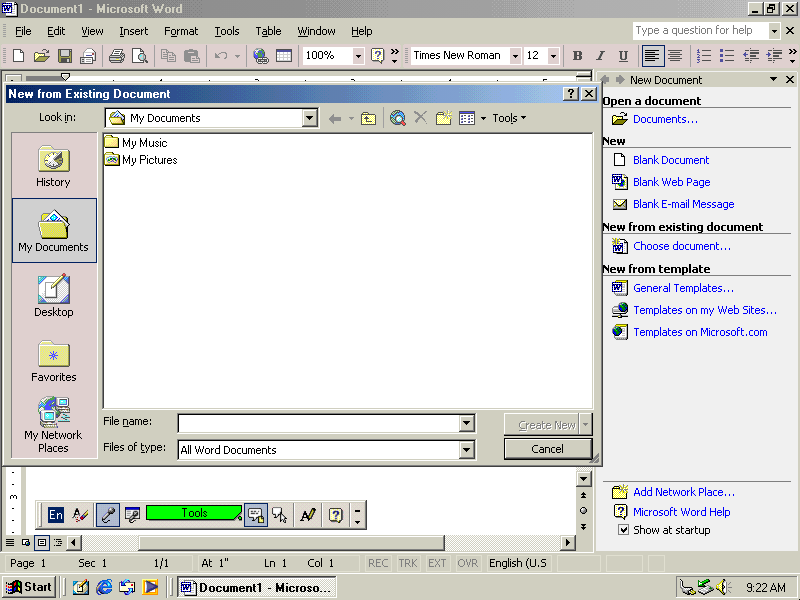Image resolution: width=800 pixels, height=600 pixels.
Task: Toggle numbered list formatting
Action: pos(704,55)
